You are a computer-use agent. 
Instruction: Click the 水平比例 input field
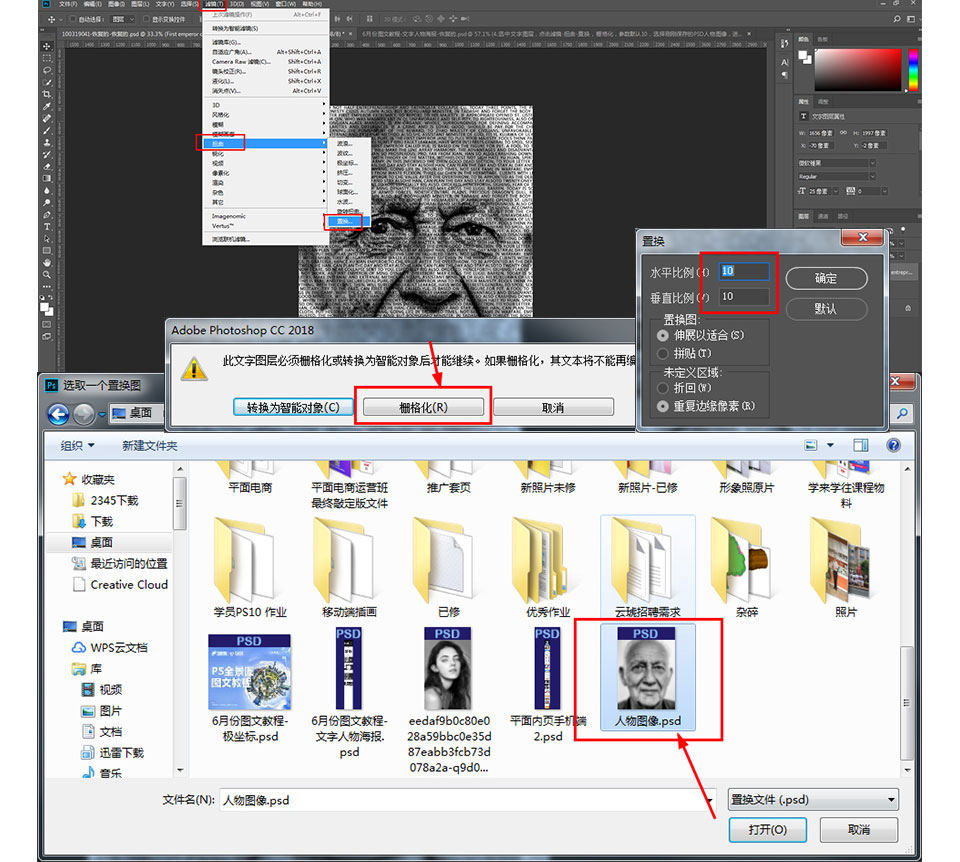[x=744, y=271]
